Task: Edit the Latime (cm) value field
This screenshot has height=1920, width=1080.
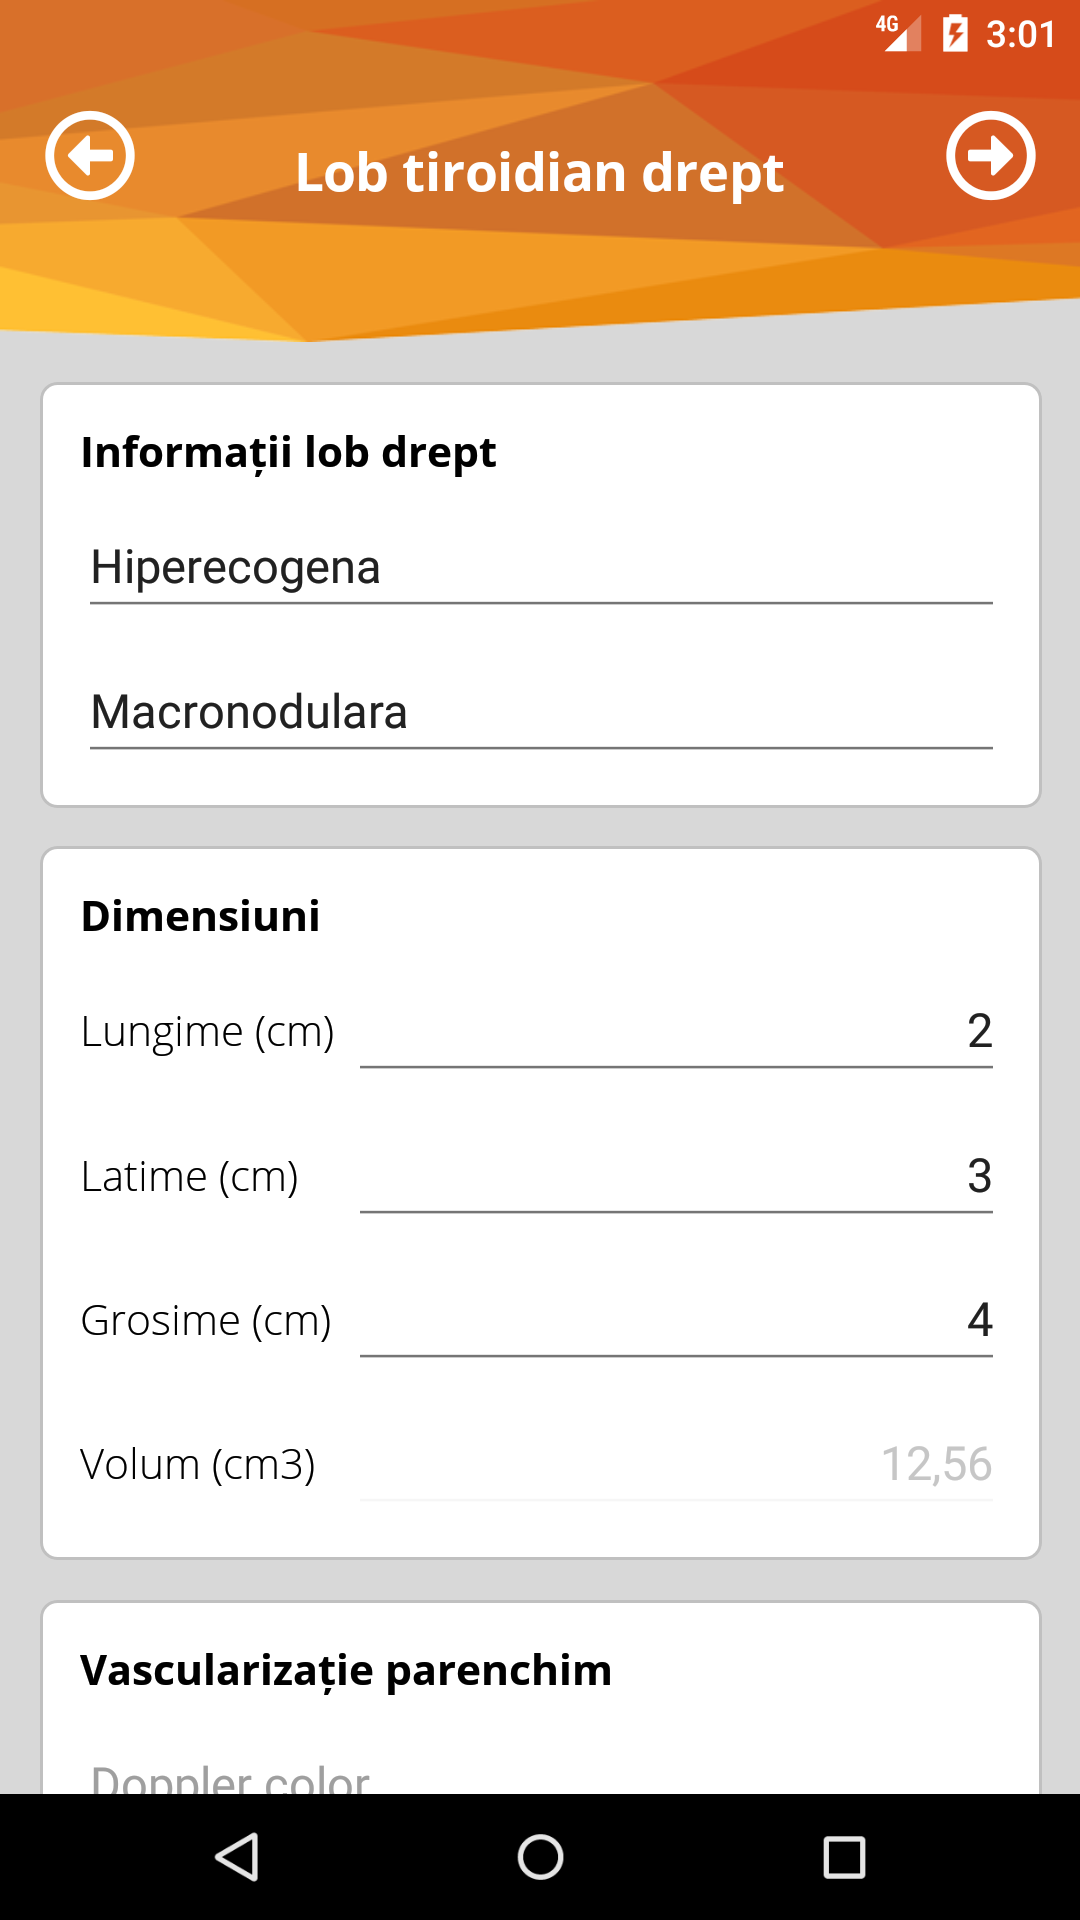Action: [x=676, y=1177]
